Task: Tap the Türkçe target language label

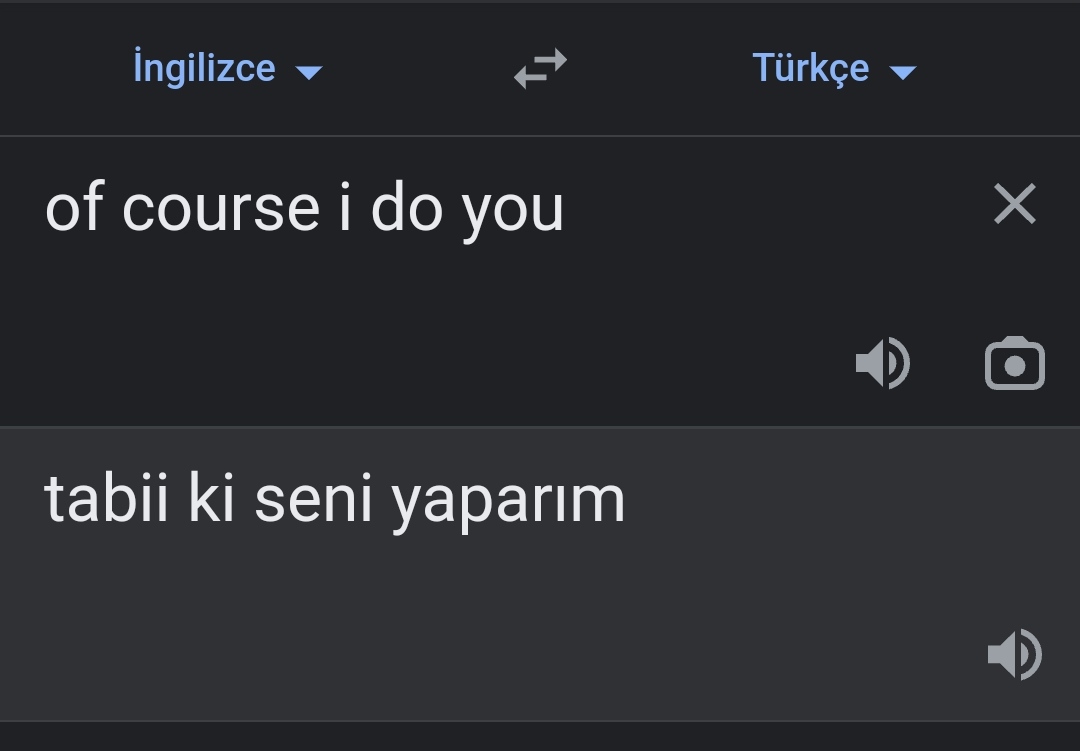Action: click(x=810, y=69)
